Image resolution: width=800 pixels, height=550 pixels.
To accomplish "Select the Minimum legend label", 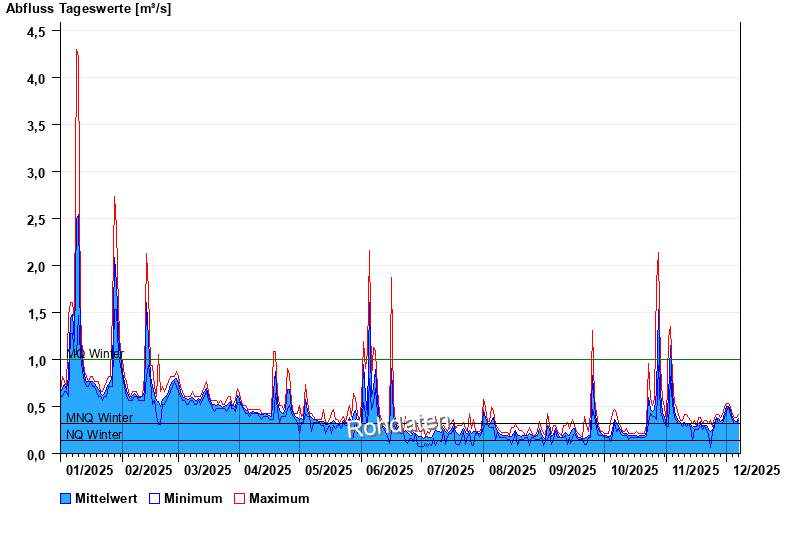I will [193, 498].
